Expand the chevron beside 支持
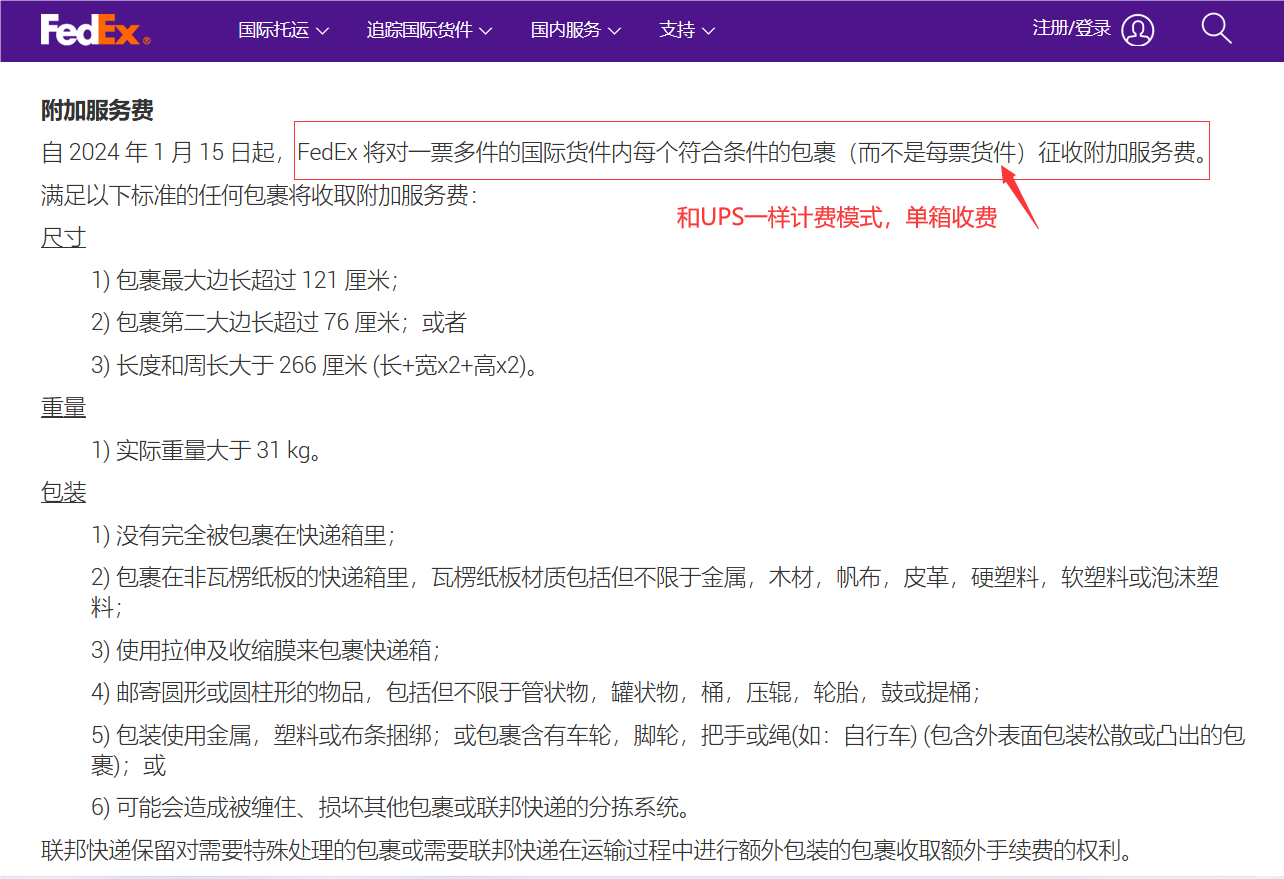Image resolution: width=1284 pixels, height=879 pixels. click(709, 31)
